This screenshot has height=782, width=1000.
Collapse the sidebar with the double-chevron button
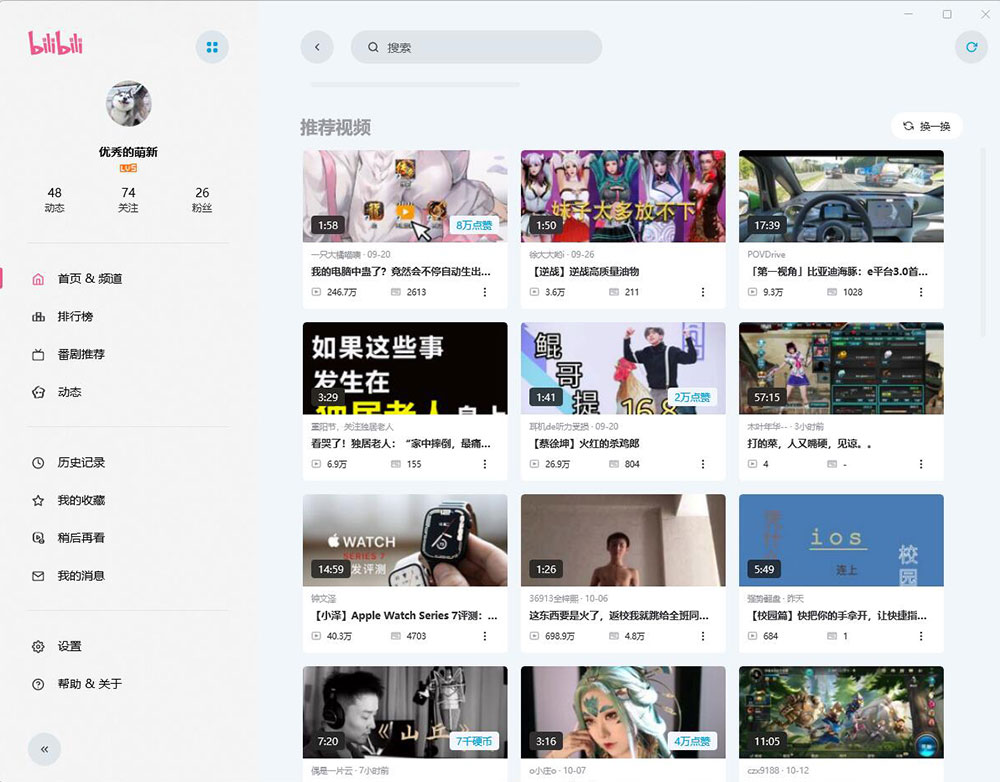coord(44,748)
